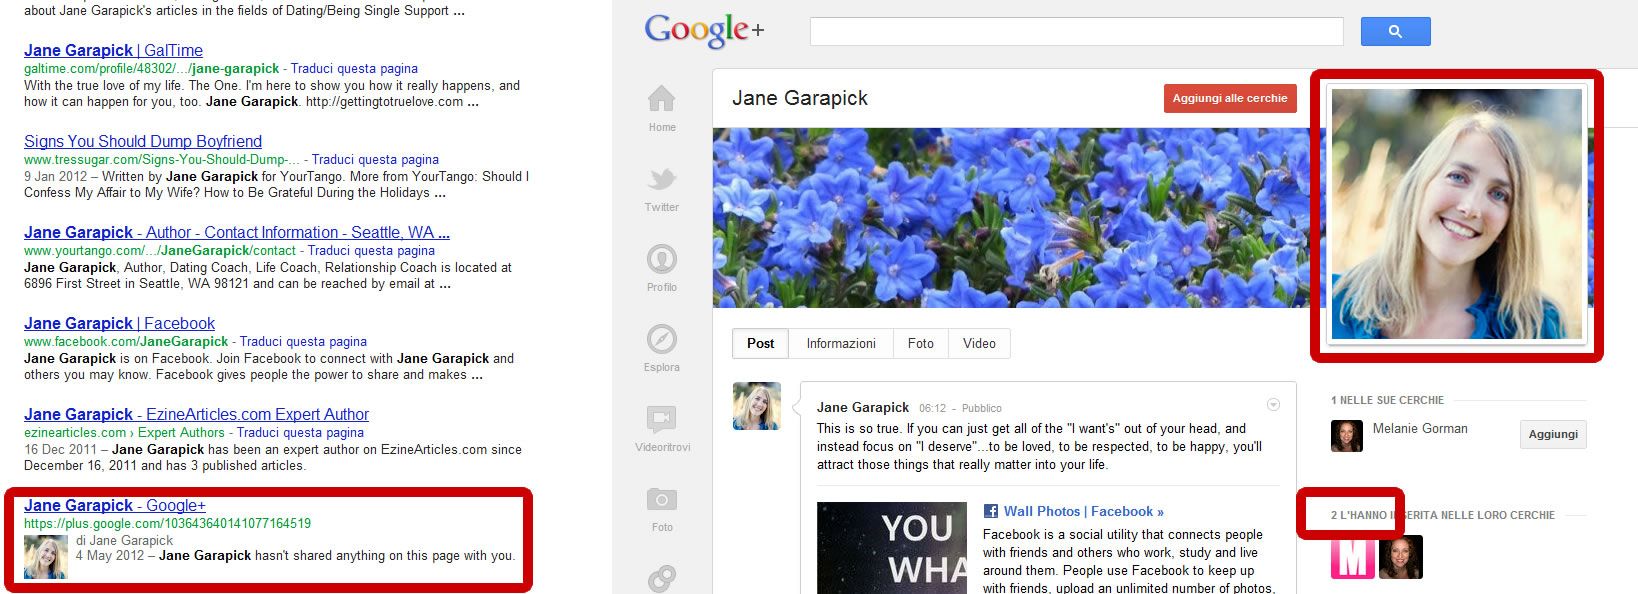Viewport: 1638px width, 594px height.
Task: Open Jane Garapick's large profile photo
Action: click(1457, 214)
